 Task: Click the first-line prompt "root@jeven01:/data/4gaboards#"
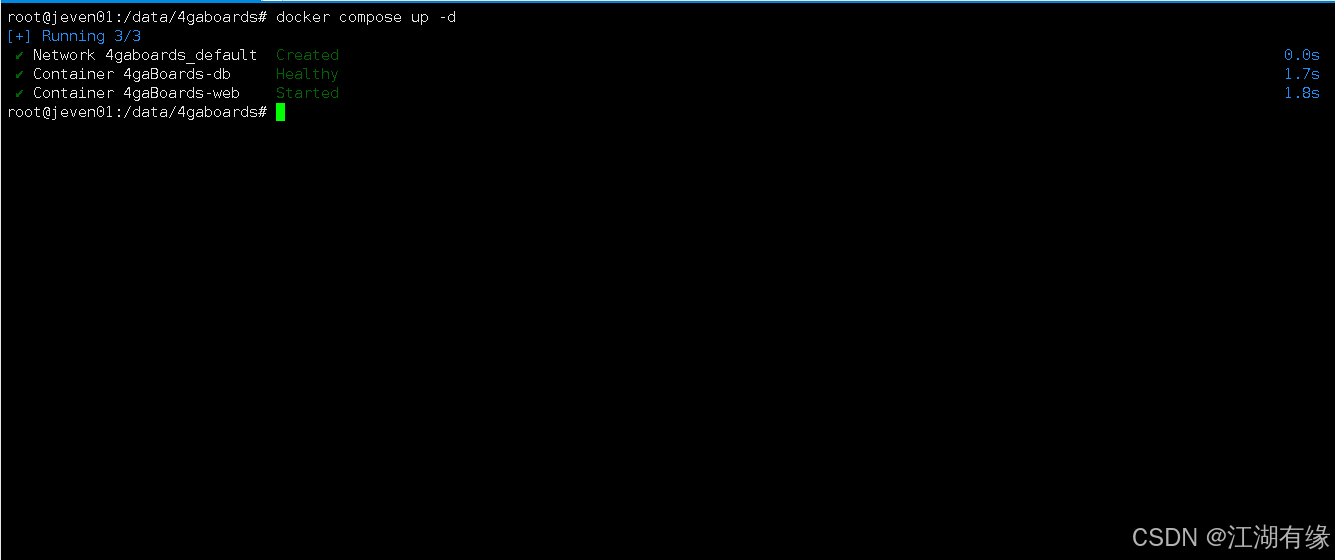pos(137,17)
